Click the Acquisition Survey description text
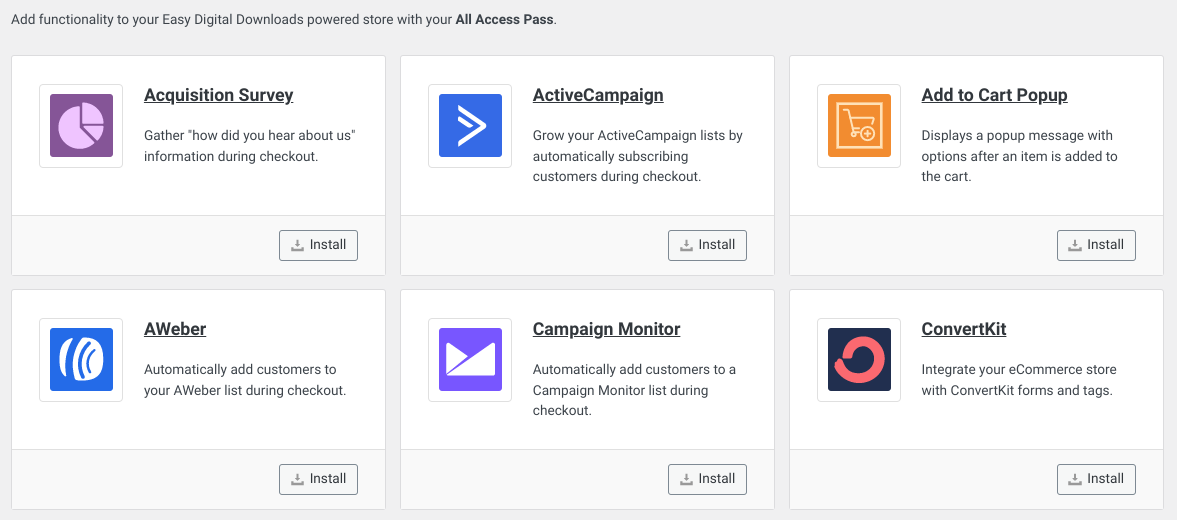1177x520 pixels. point(250,146)
